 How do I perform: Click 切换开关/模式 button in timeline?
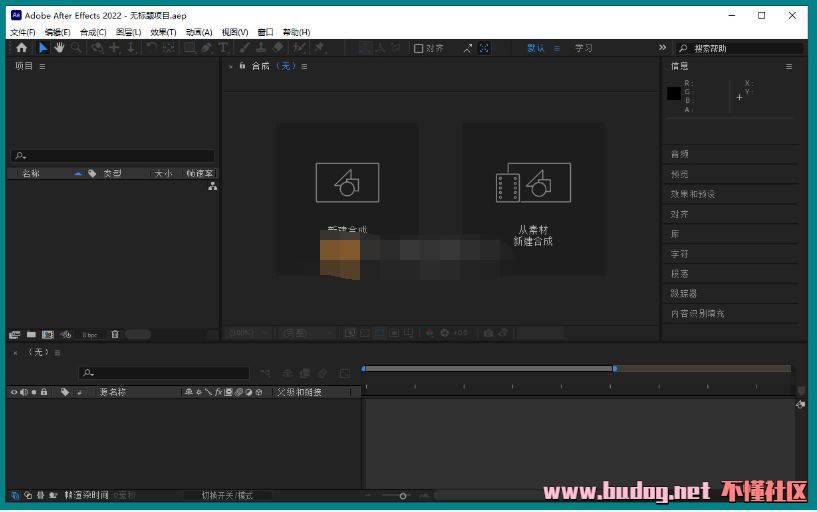(227, 495)
